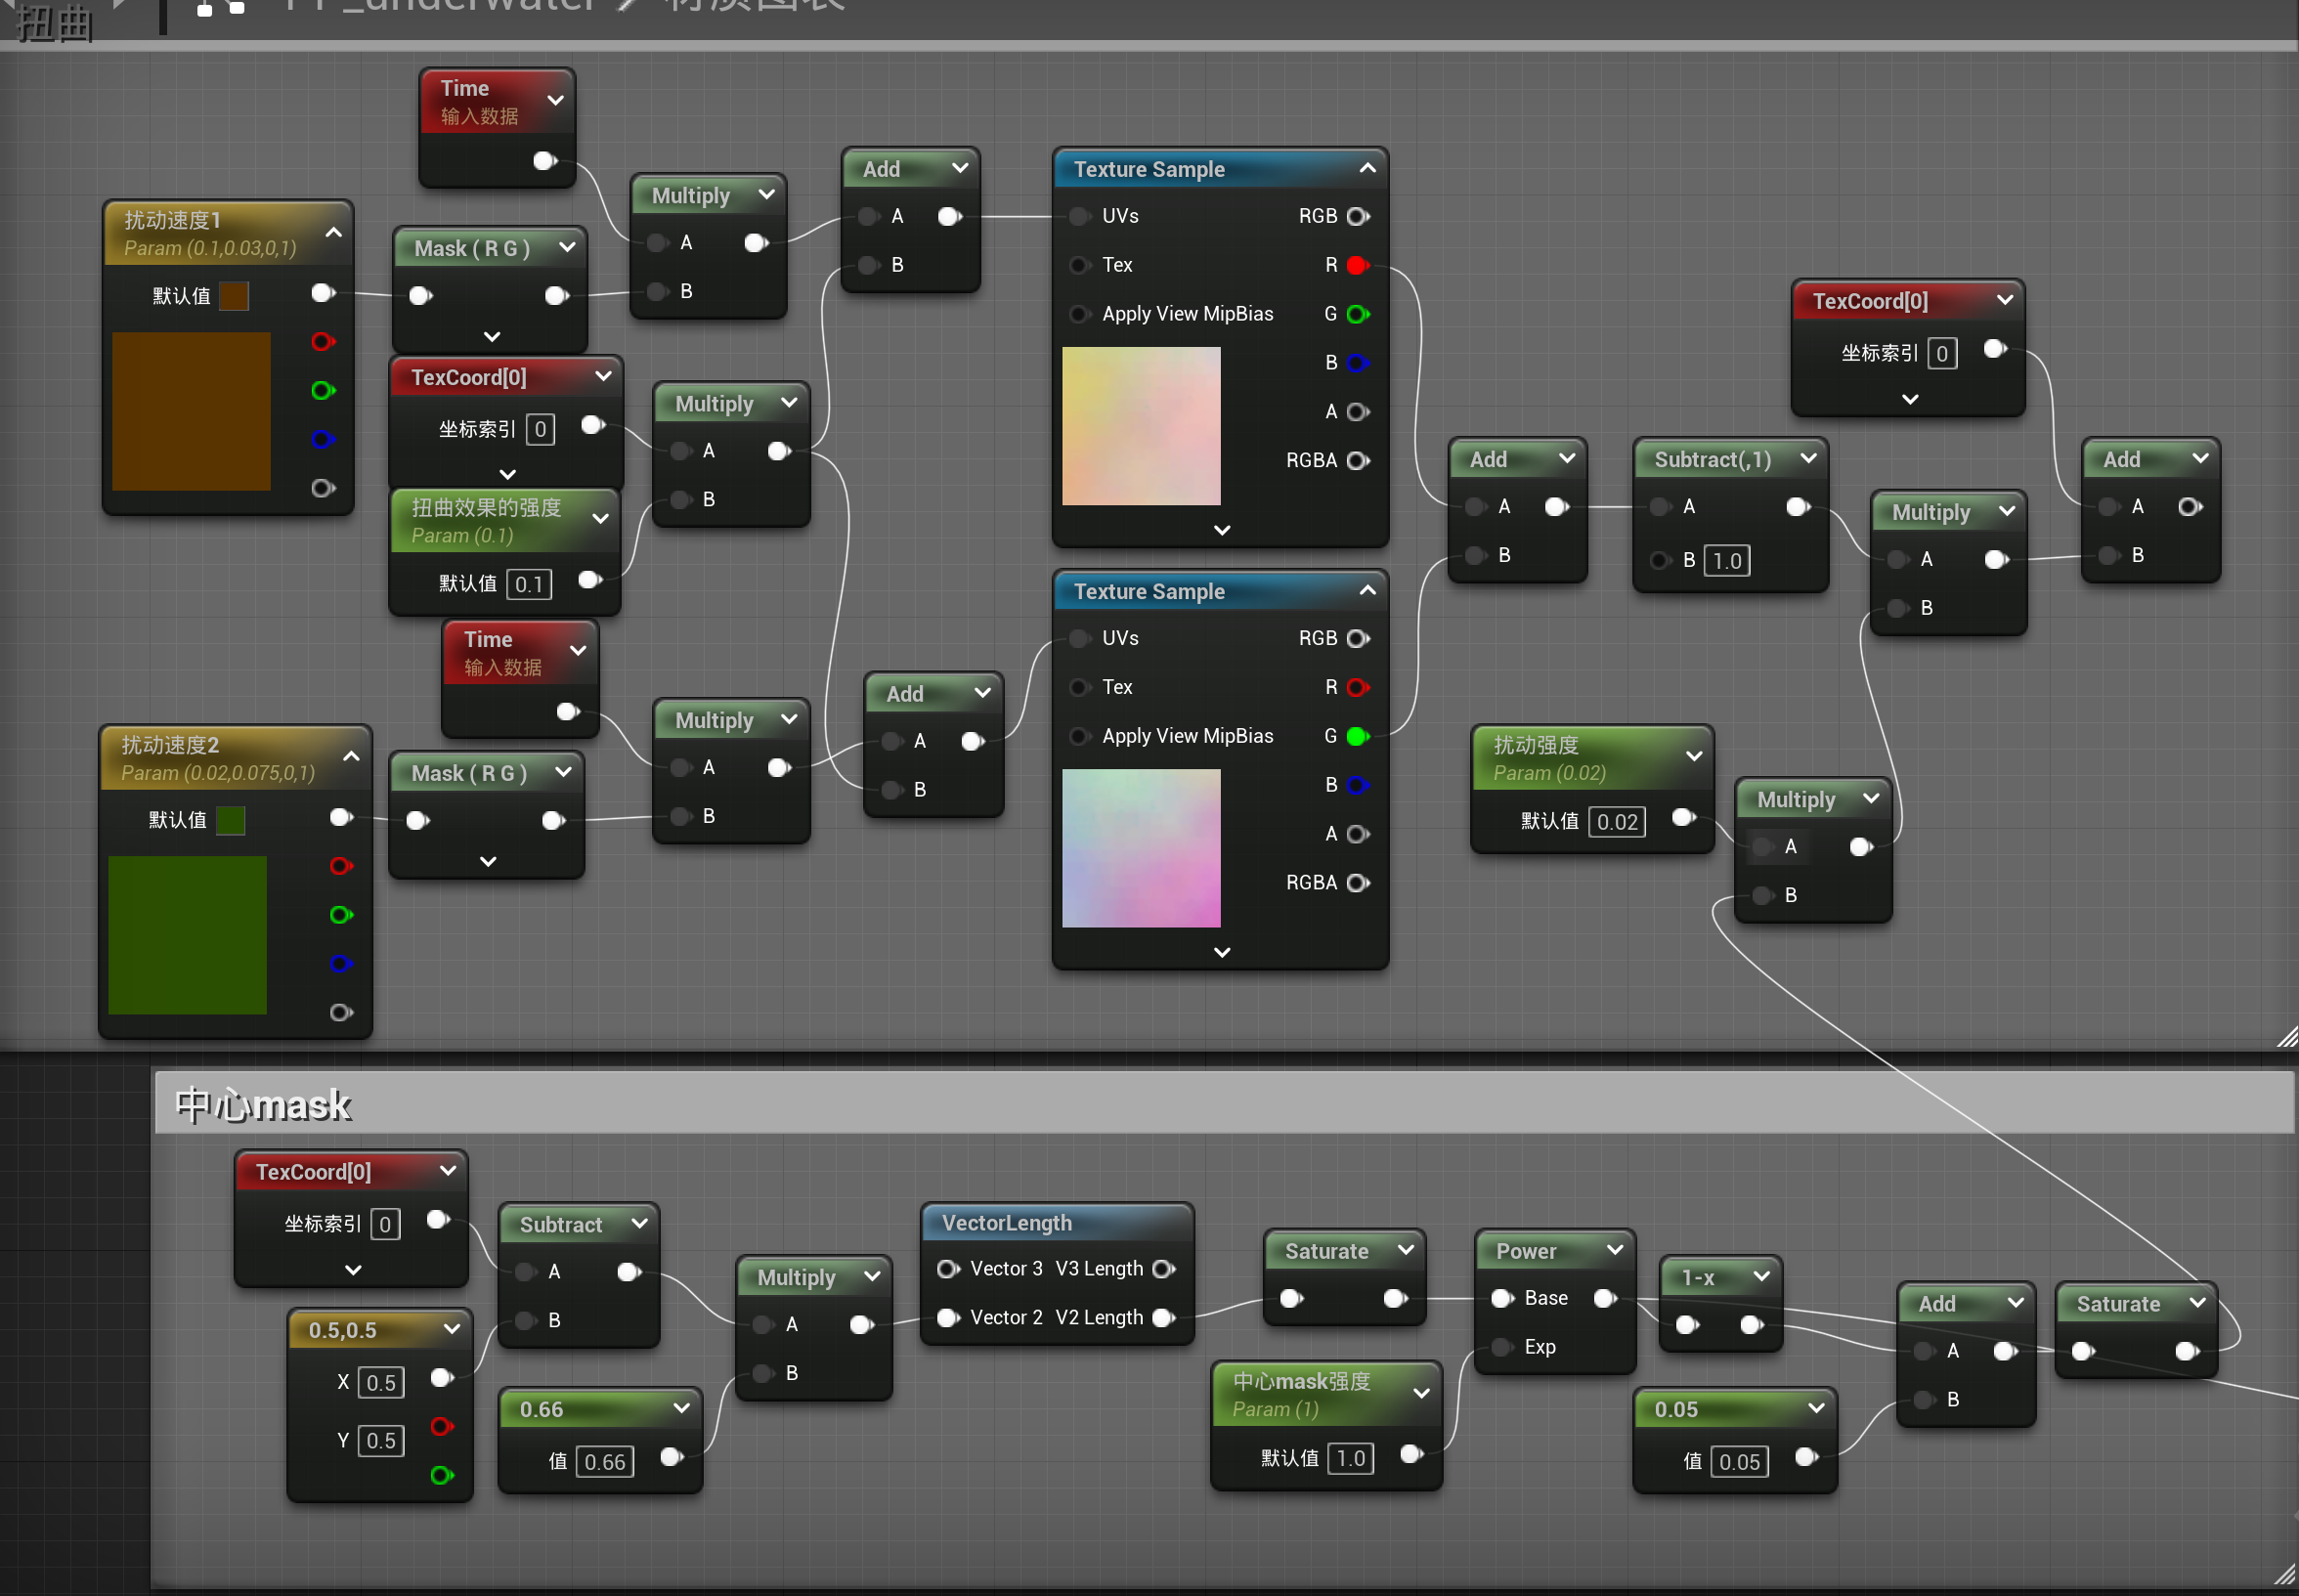Select the 1-x node title
The height and width of the screenshot is (1596, 2299).
1697,1277
